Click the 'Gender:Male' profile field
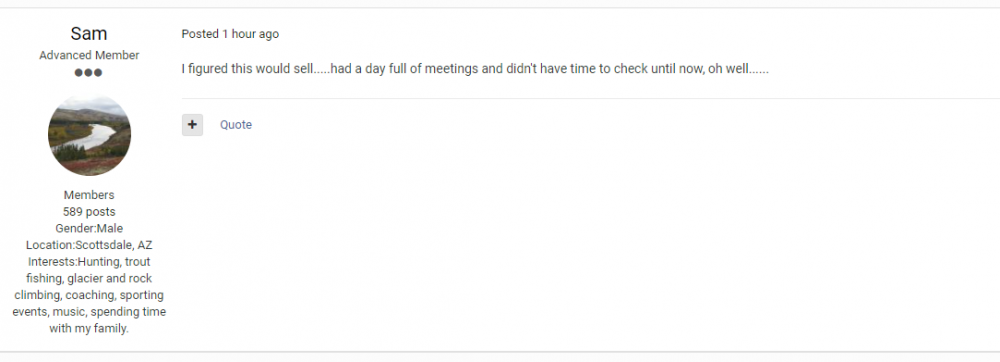1000x362 pixels. pyautogui.click(x=89, y=228)
